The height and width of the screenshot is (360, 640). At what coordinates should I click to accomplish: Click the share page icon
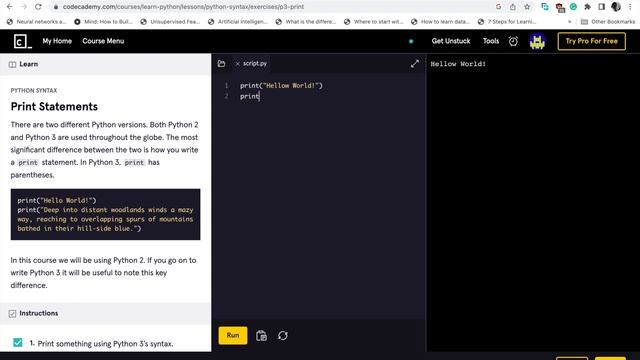513,7
